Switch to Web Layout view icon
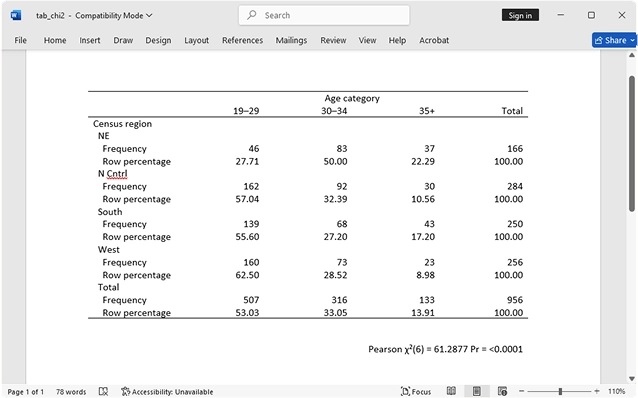The image size is (638, 398). 502,391
